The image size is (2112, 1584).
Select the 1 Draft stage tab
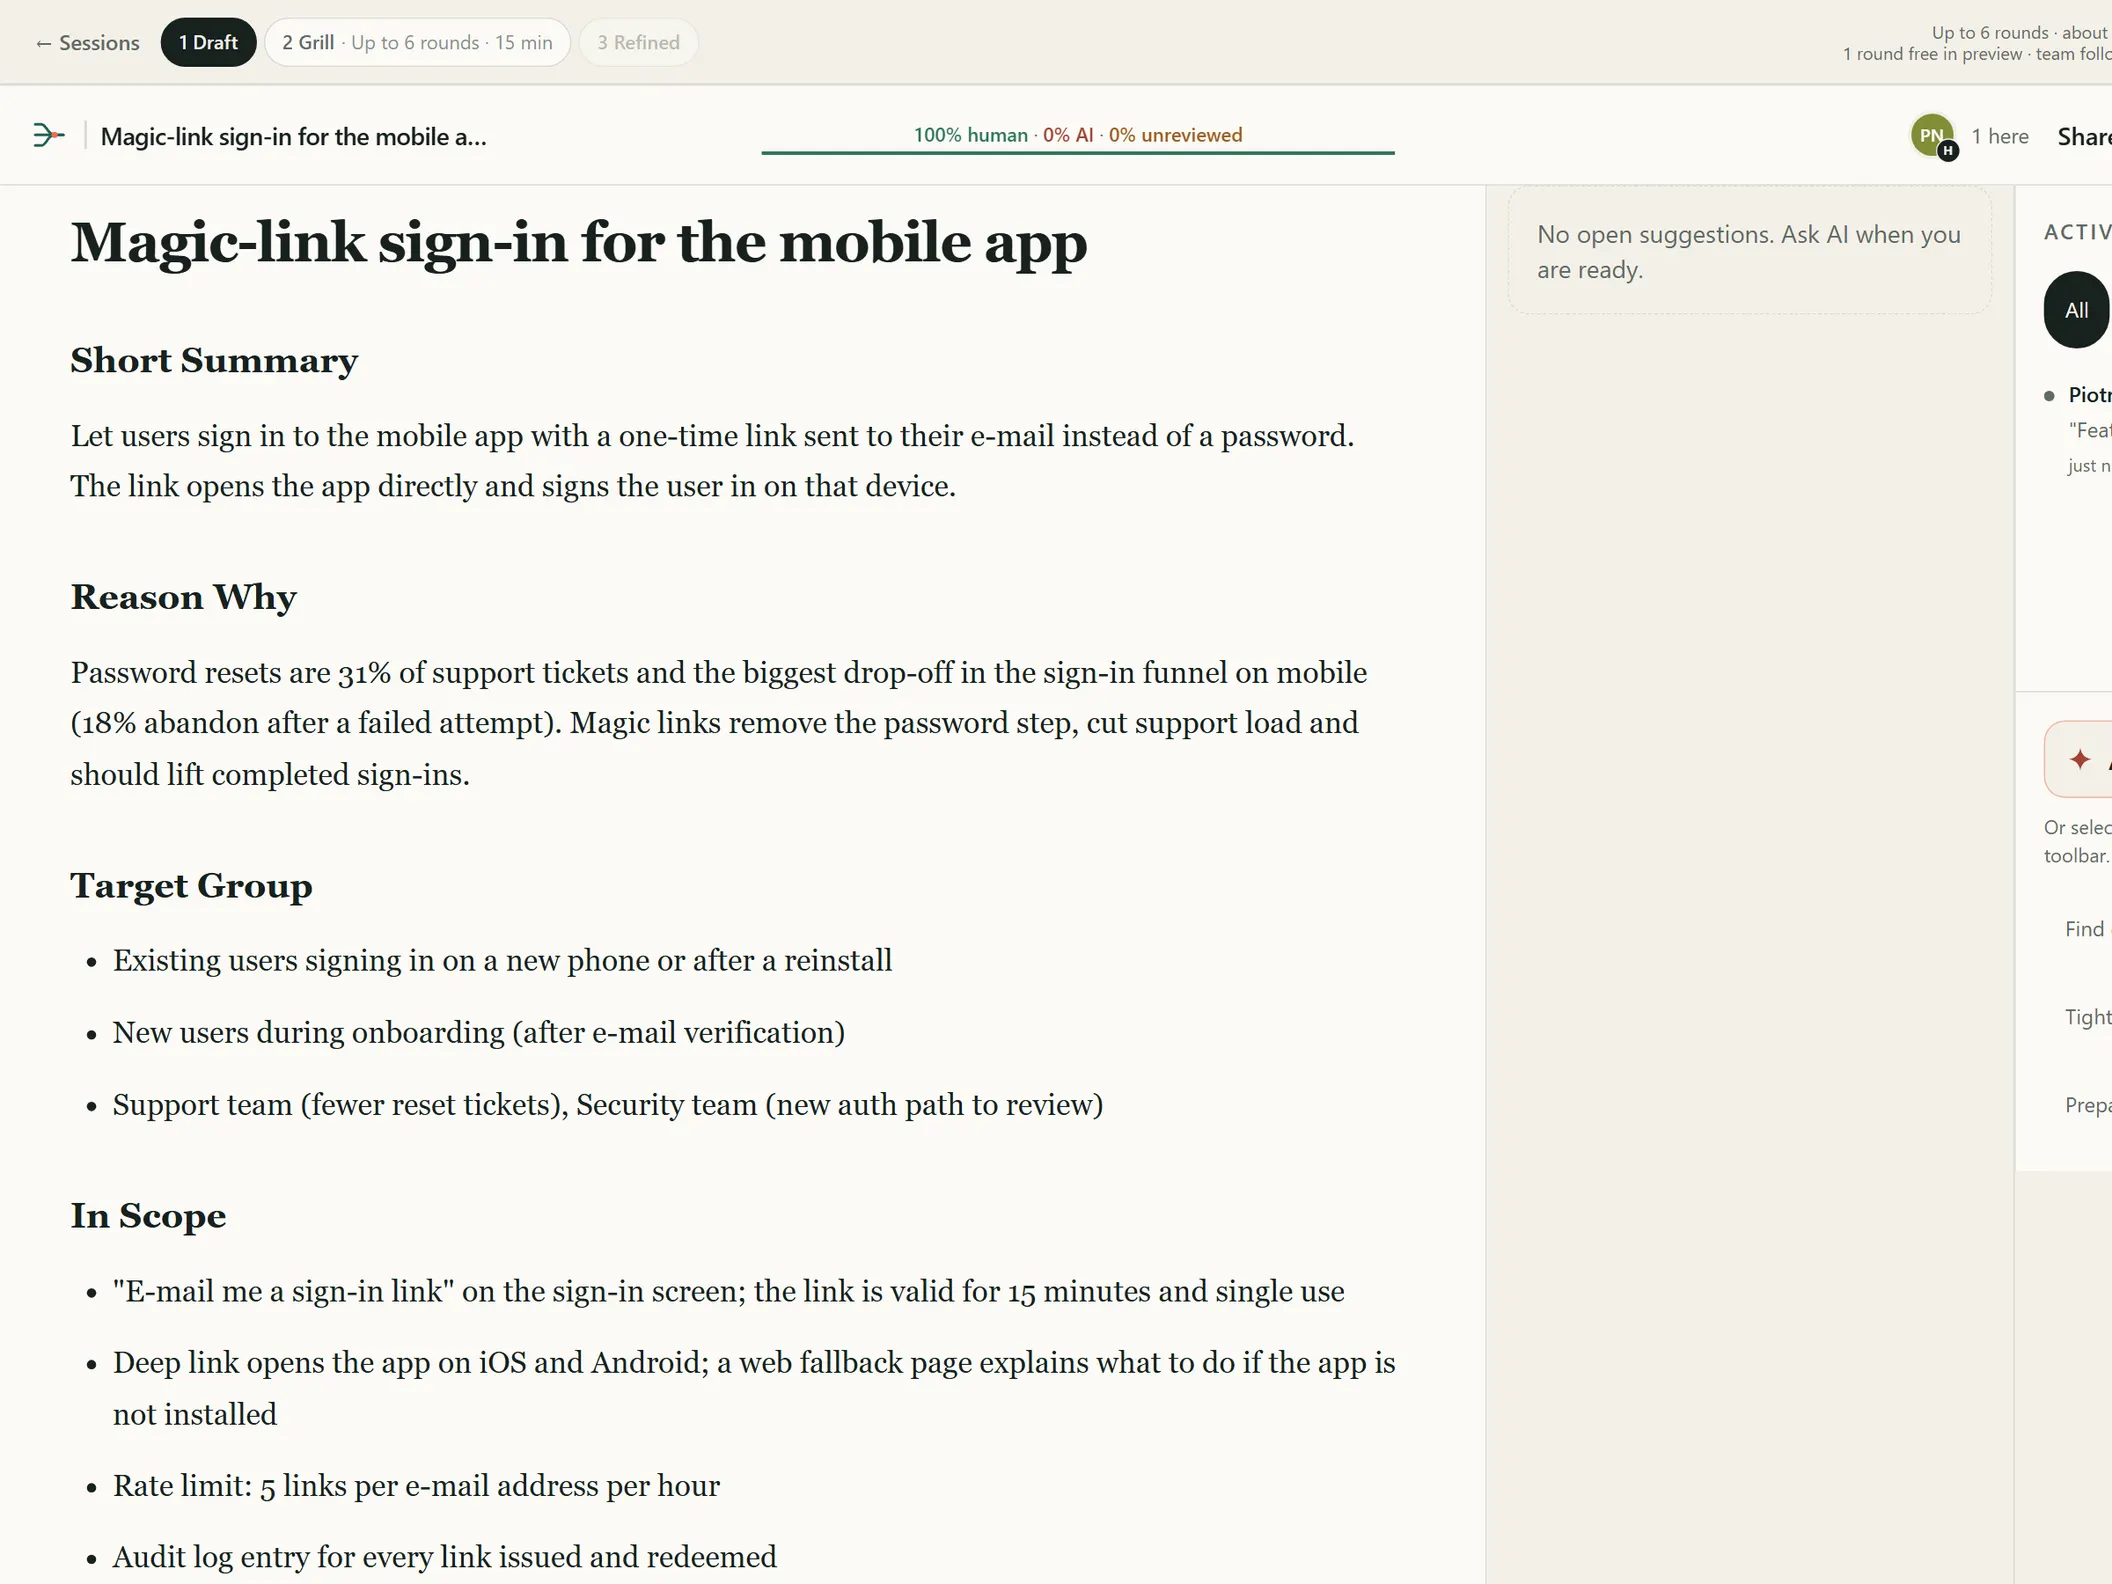[x=208, y=43]
